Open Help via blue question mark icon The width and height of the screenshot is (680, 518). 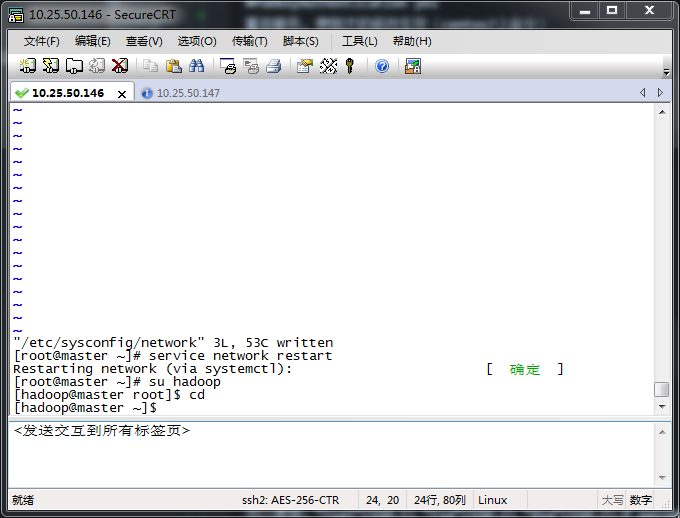click(382, 66)
